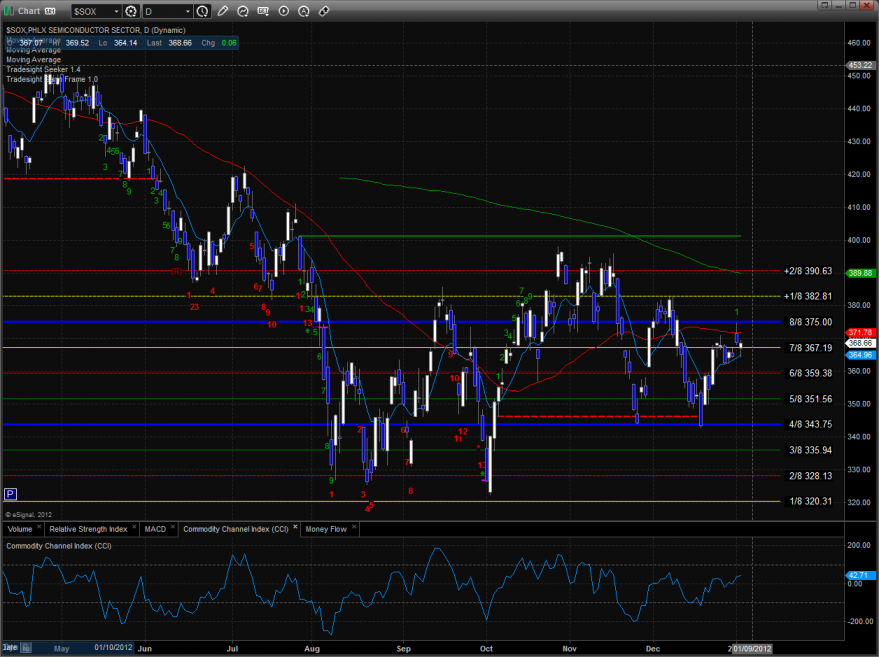Click the 8/8 375.00 level label

(x=811, y=322)
